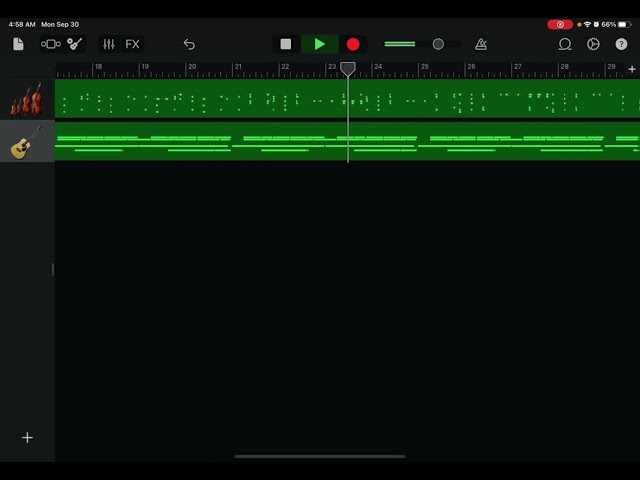This screenshot has width=640, height=480.
Task: Adjust the master volume slider knob
Action: (438, 44)
